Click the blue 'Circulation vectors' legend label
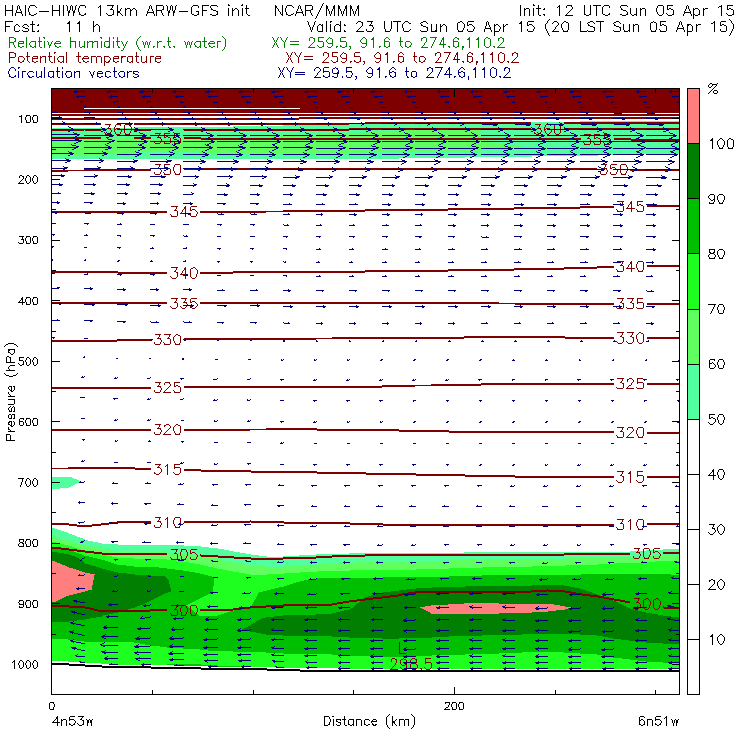 pos(74,73)
